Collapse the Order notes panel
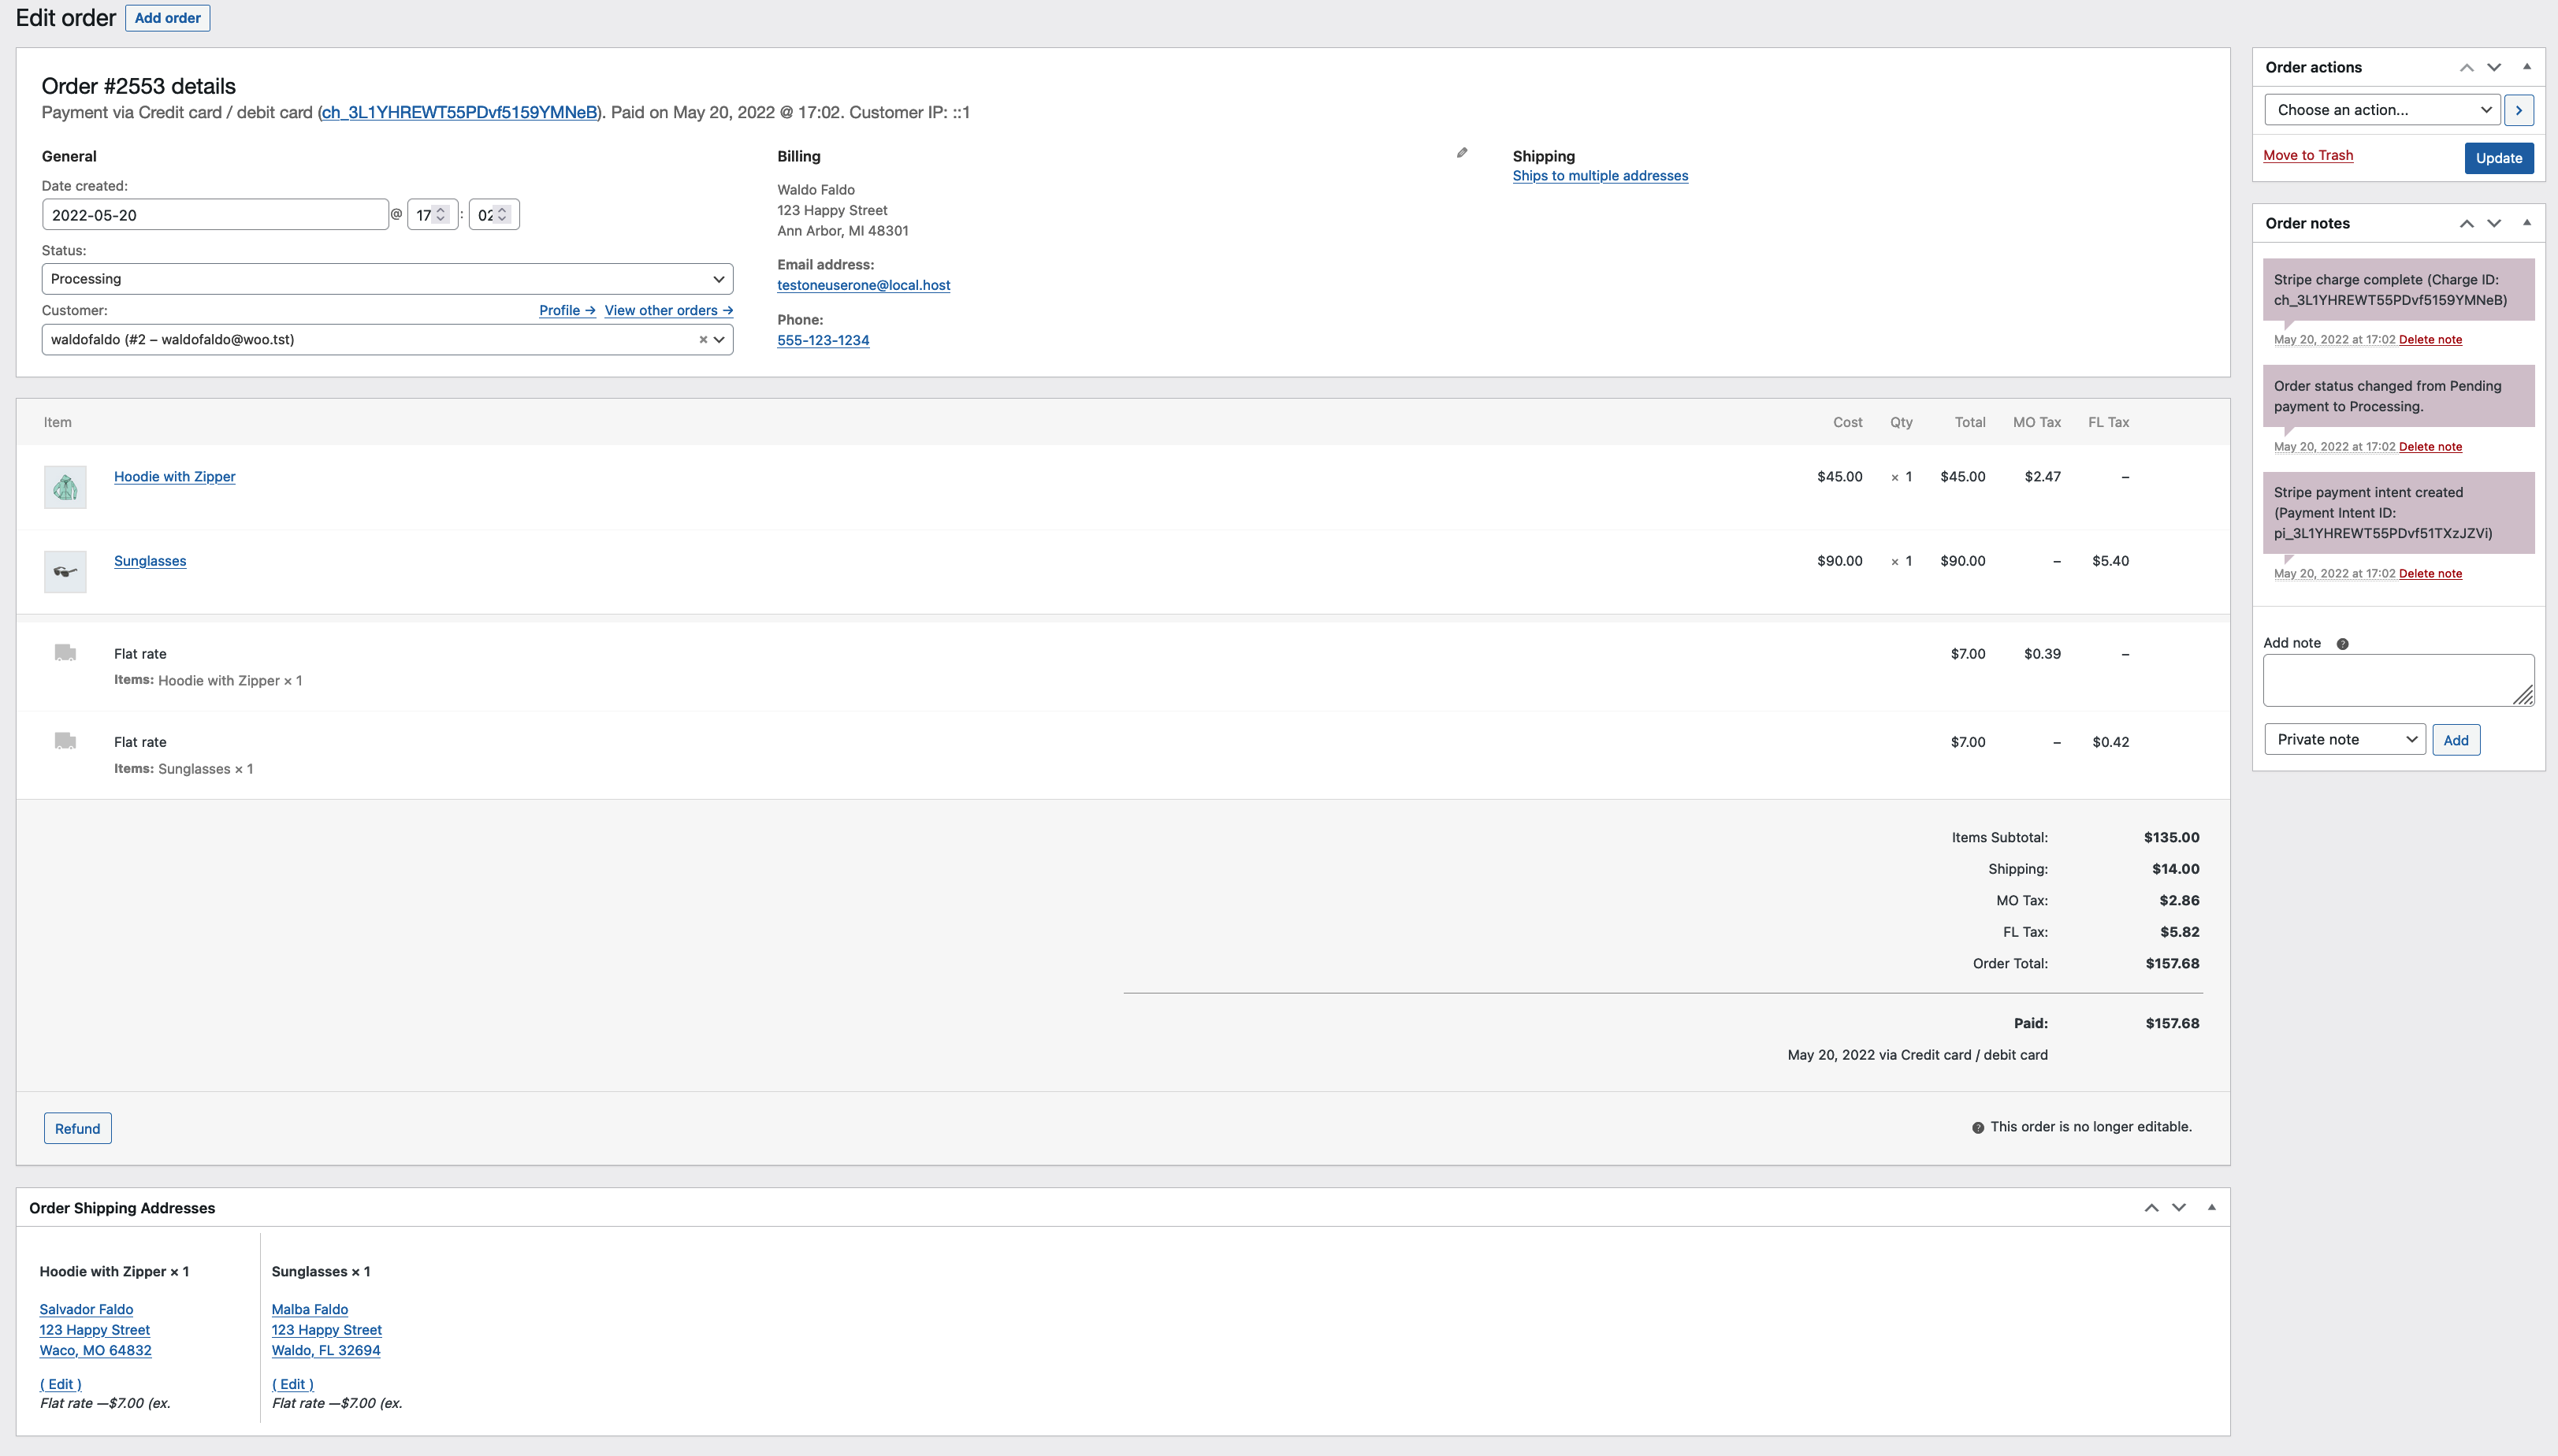2558x1456 pixels. [x=2527, y=223]
